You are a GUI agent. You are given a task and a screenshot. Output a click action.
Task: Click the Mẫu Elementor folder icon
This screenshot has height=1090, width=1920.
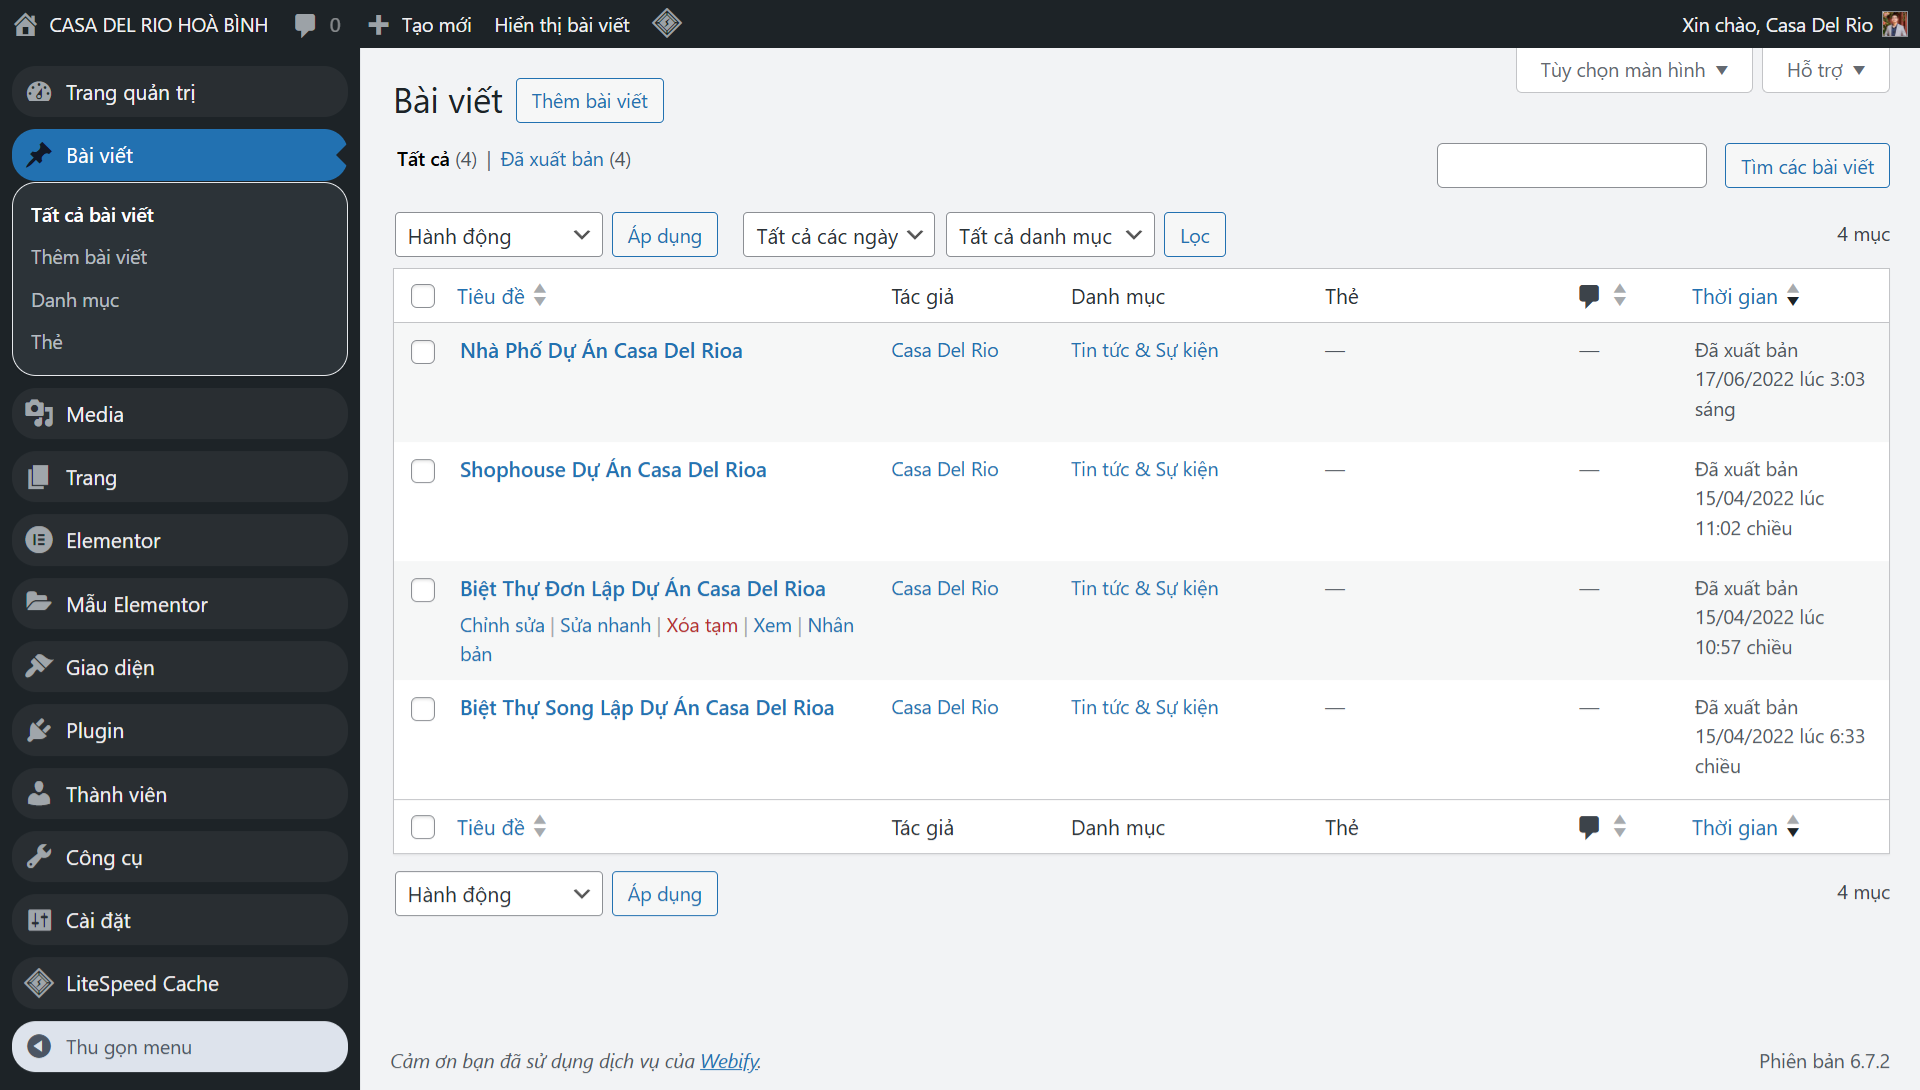point(39,603)
